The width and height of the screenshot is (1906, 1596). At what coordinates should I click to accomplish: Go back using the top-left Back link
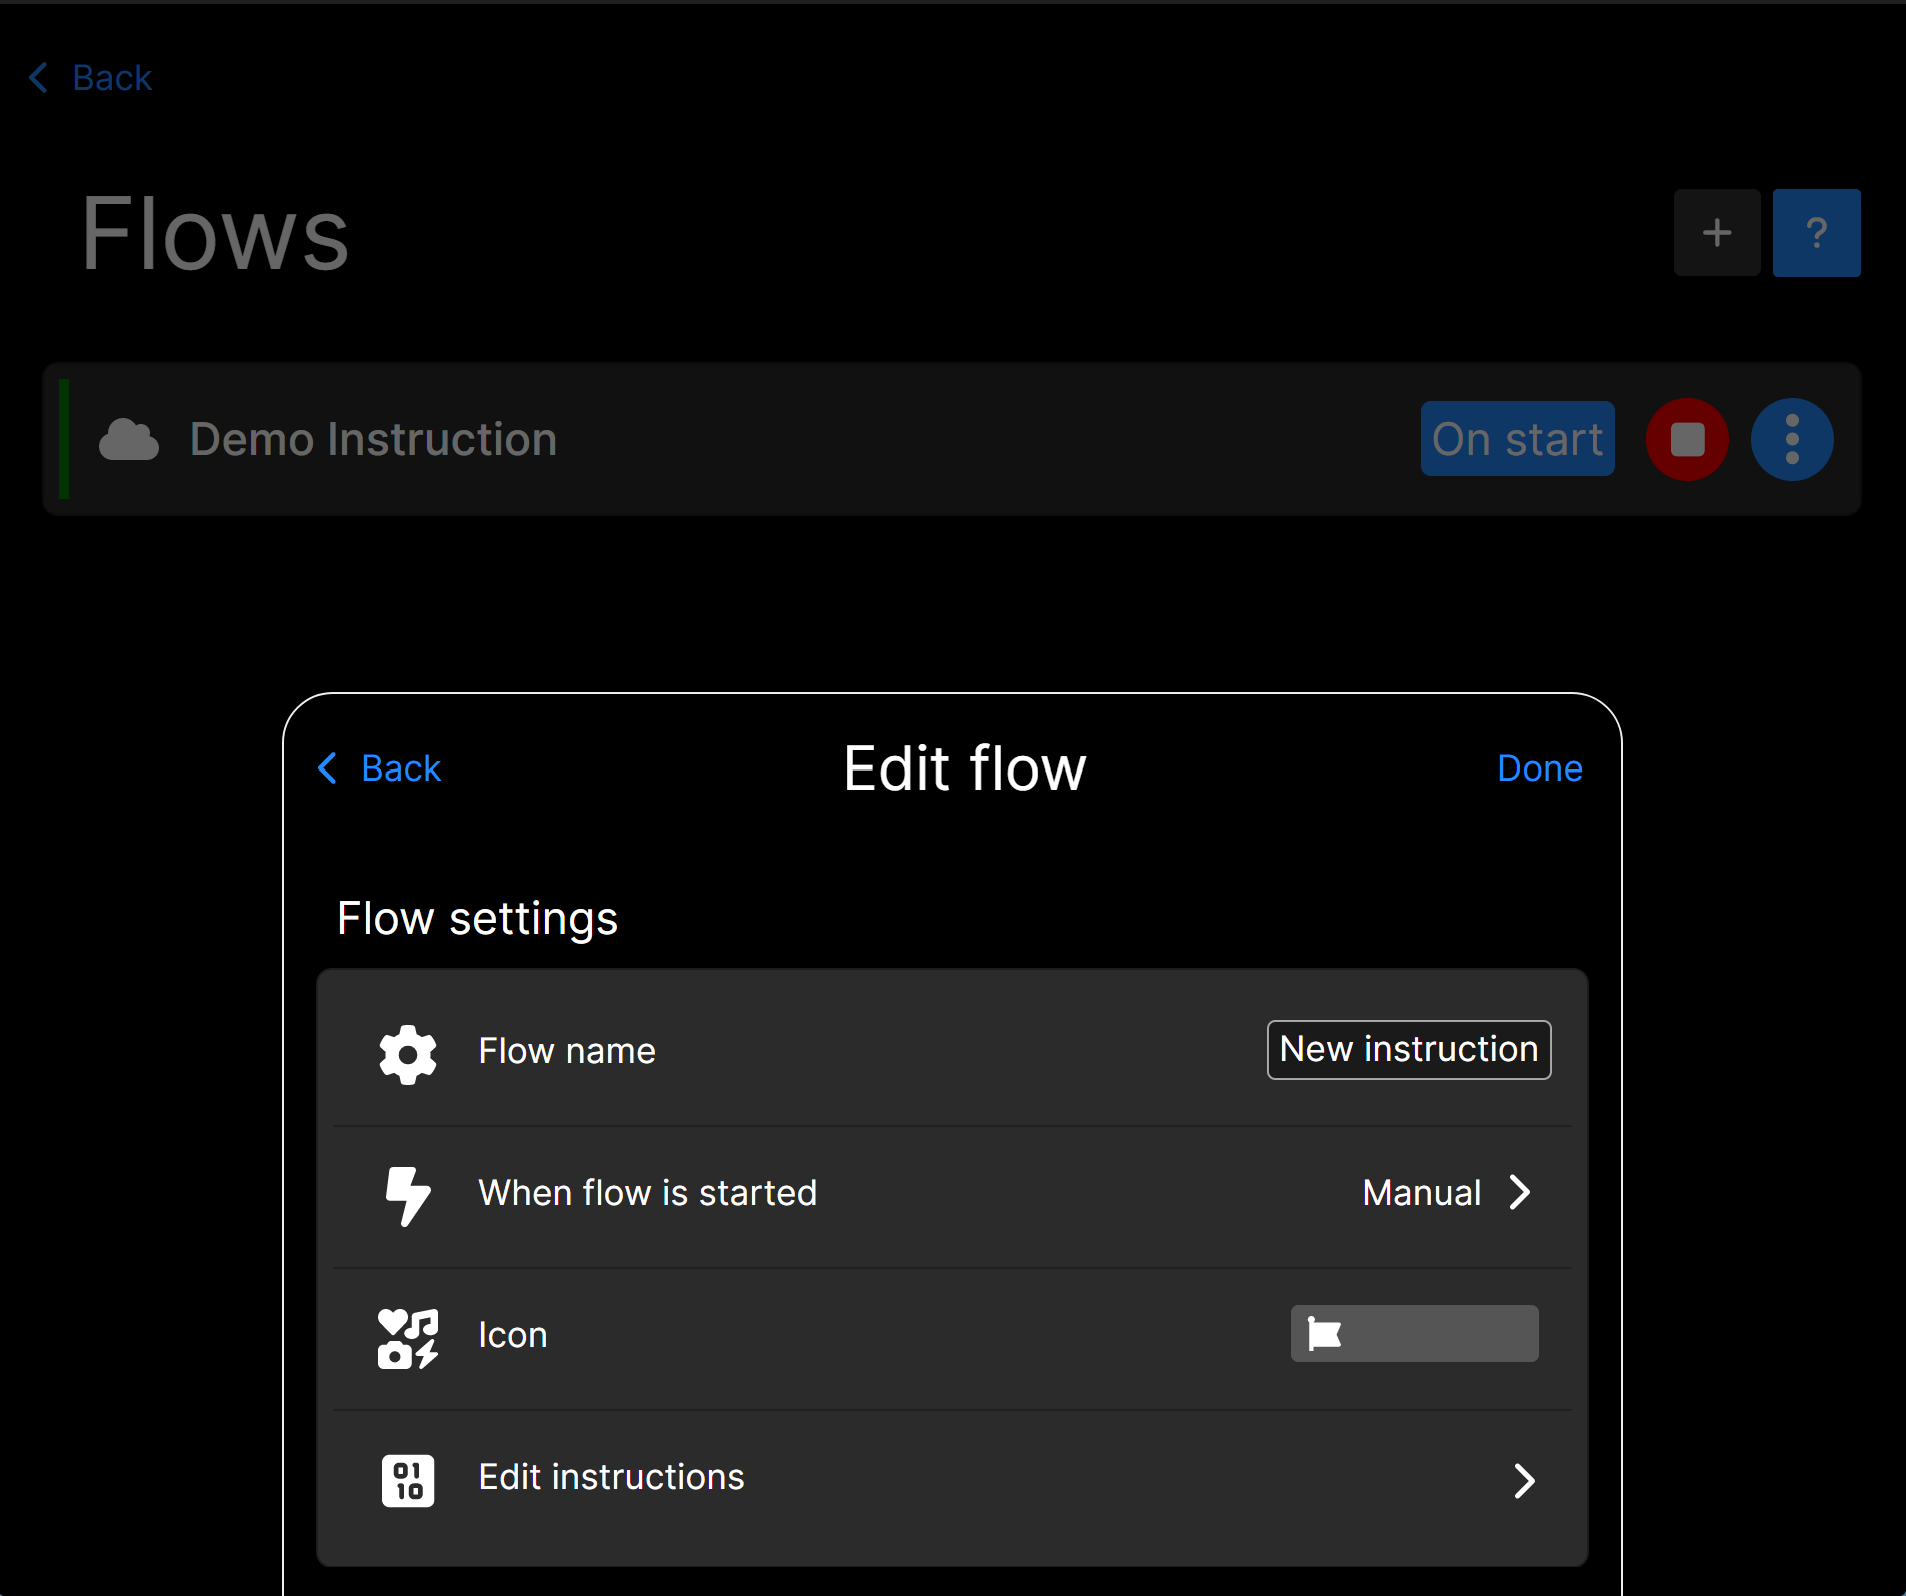tap(91, 78)
